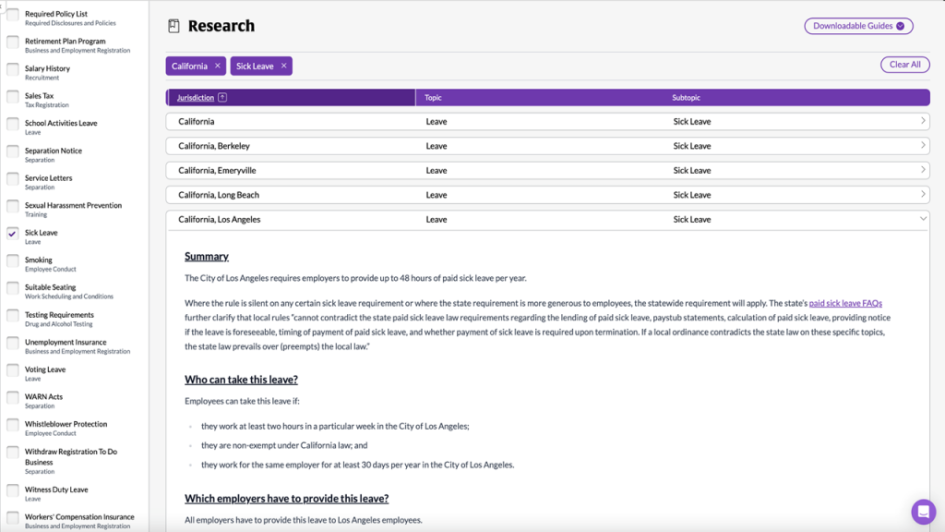Check the Separation Notice checkbox

click(x=13, y=151)
